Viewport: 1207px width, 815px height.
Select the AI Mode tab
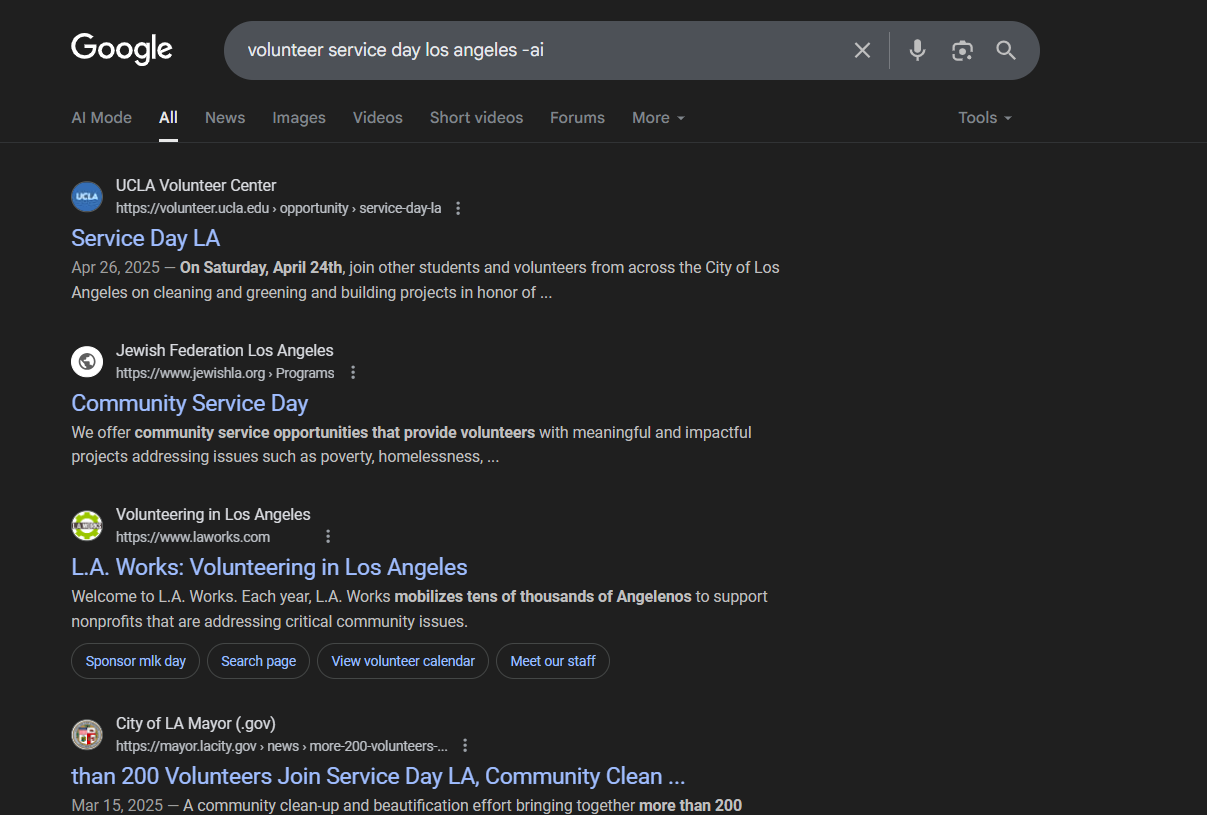[x=101, y=118]
